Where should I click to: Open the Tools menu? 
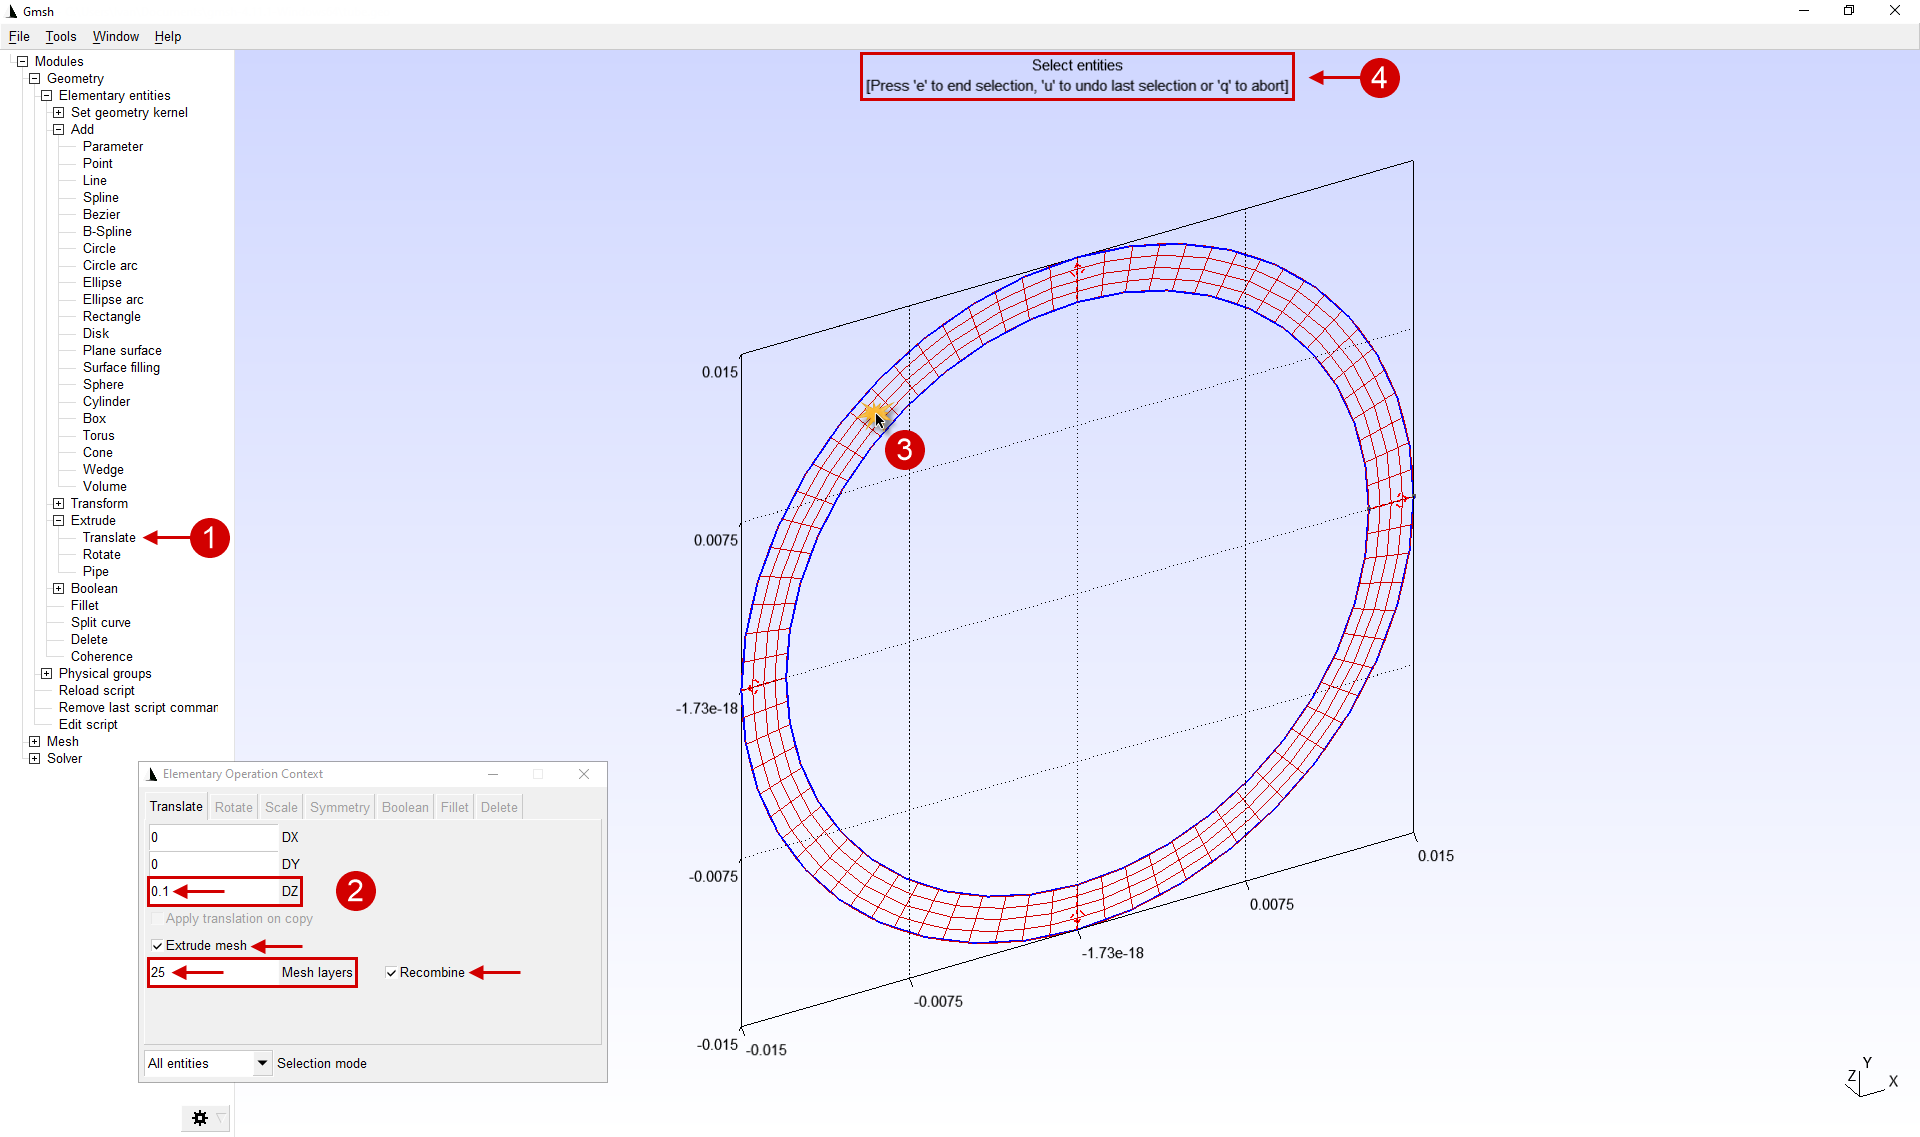[60, 36]
